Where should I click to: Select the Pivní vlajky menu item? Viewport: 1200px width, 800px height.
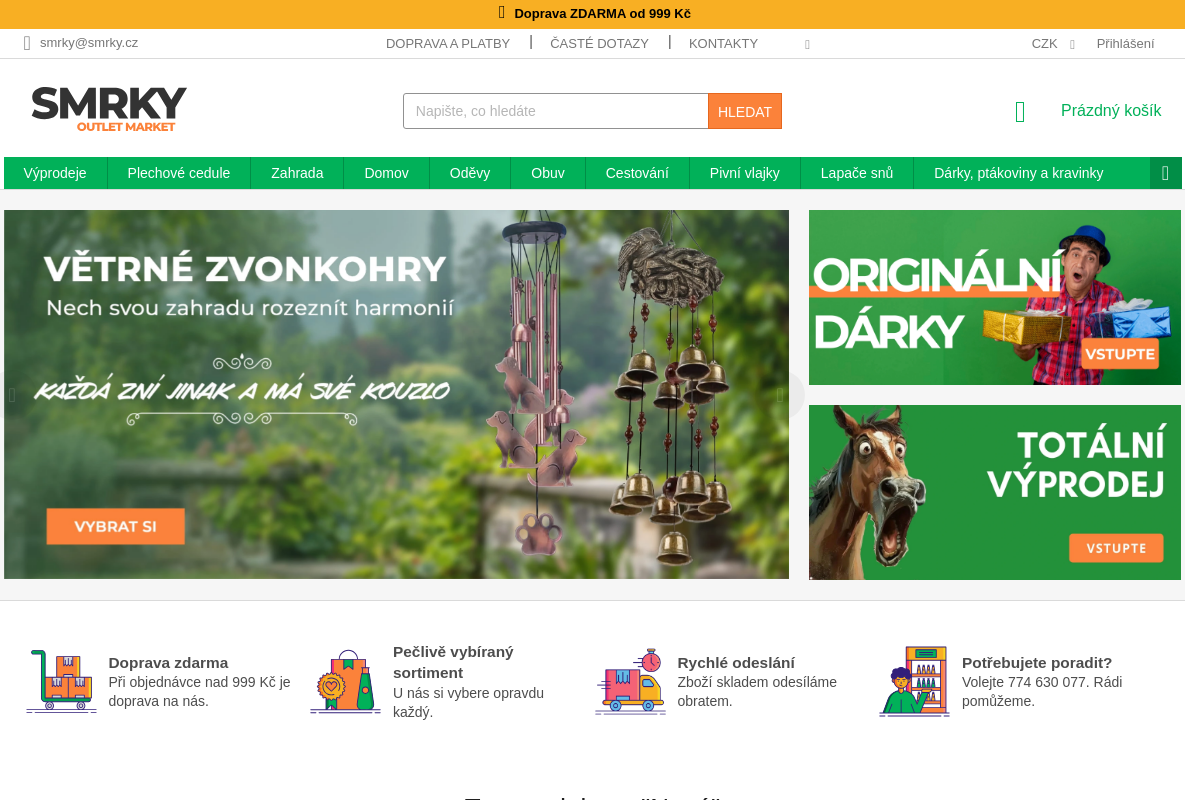point(745,173)
